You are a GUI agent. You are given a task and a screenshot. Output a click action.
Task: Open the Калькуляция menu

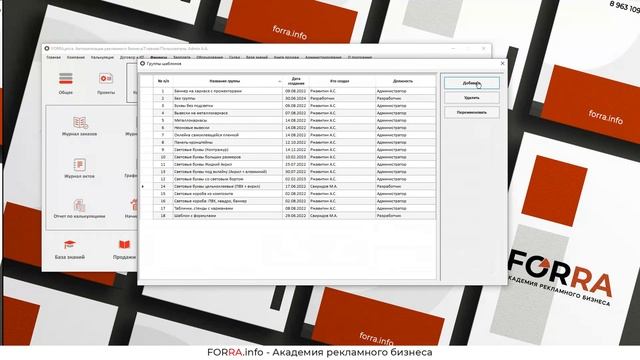pos(102,58)
